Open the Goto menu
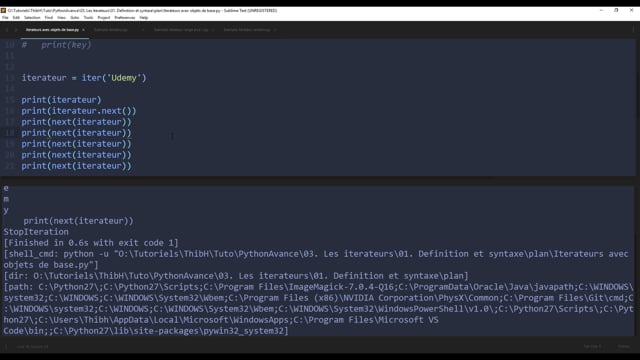 (x=75, y=18)
